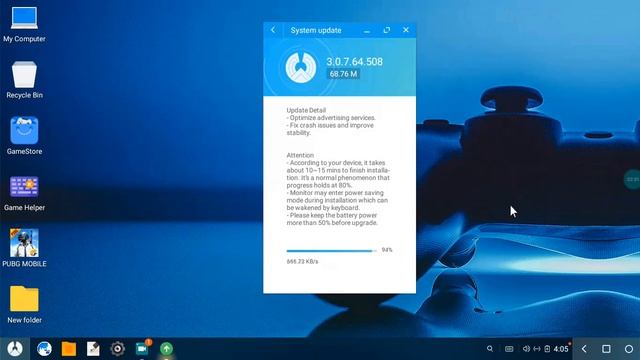
Task: Open My Computer desktop icon
Action: point(24,24)
